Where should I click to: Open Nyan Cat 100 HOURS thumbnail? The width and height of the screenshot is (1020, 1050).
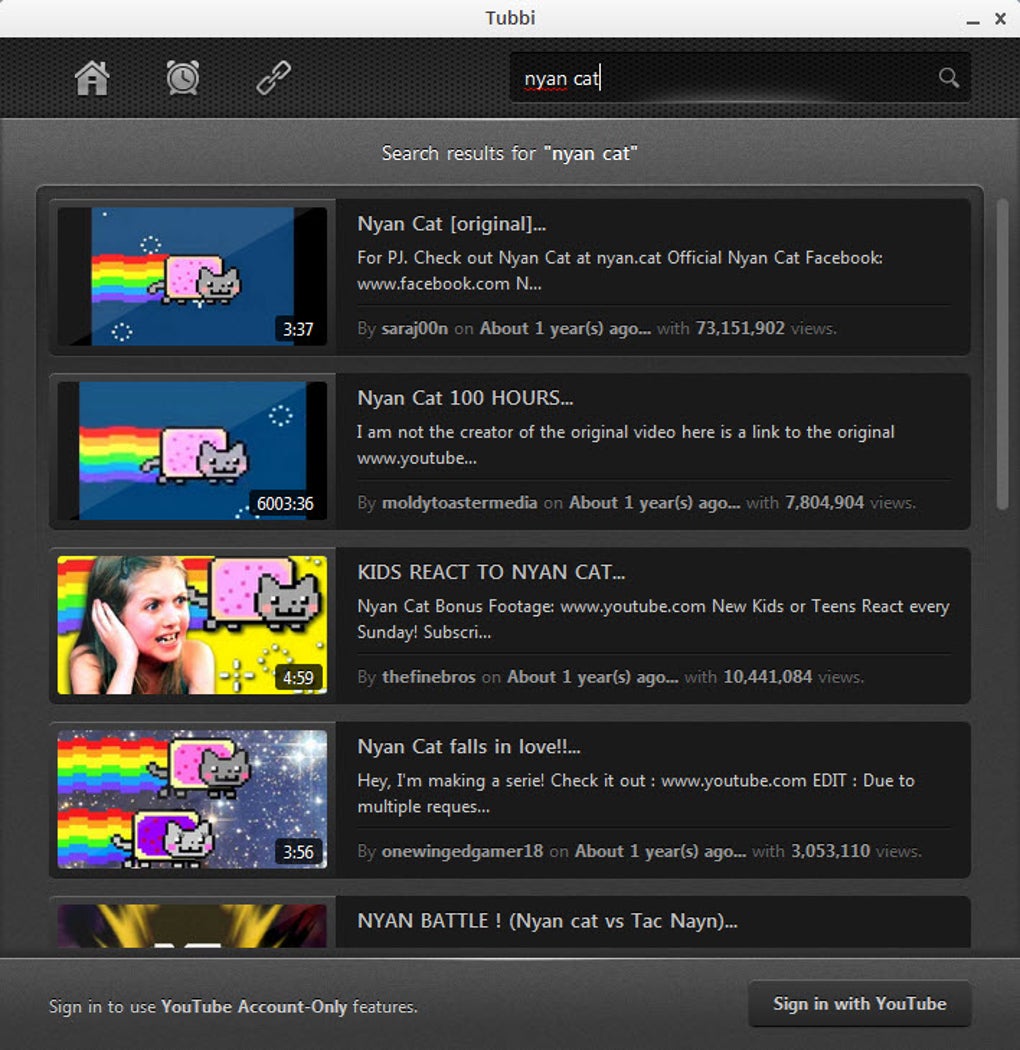click(x=192, y=451)
